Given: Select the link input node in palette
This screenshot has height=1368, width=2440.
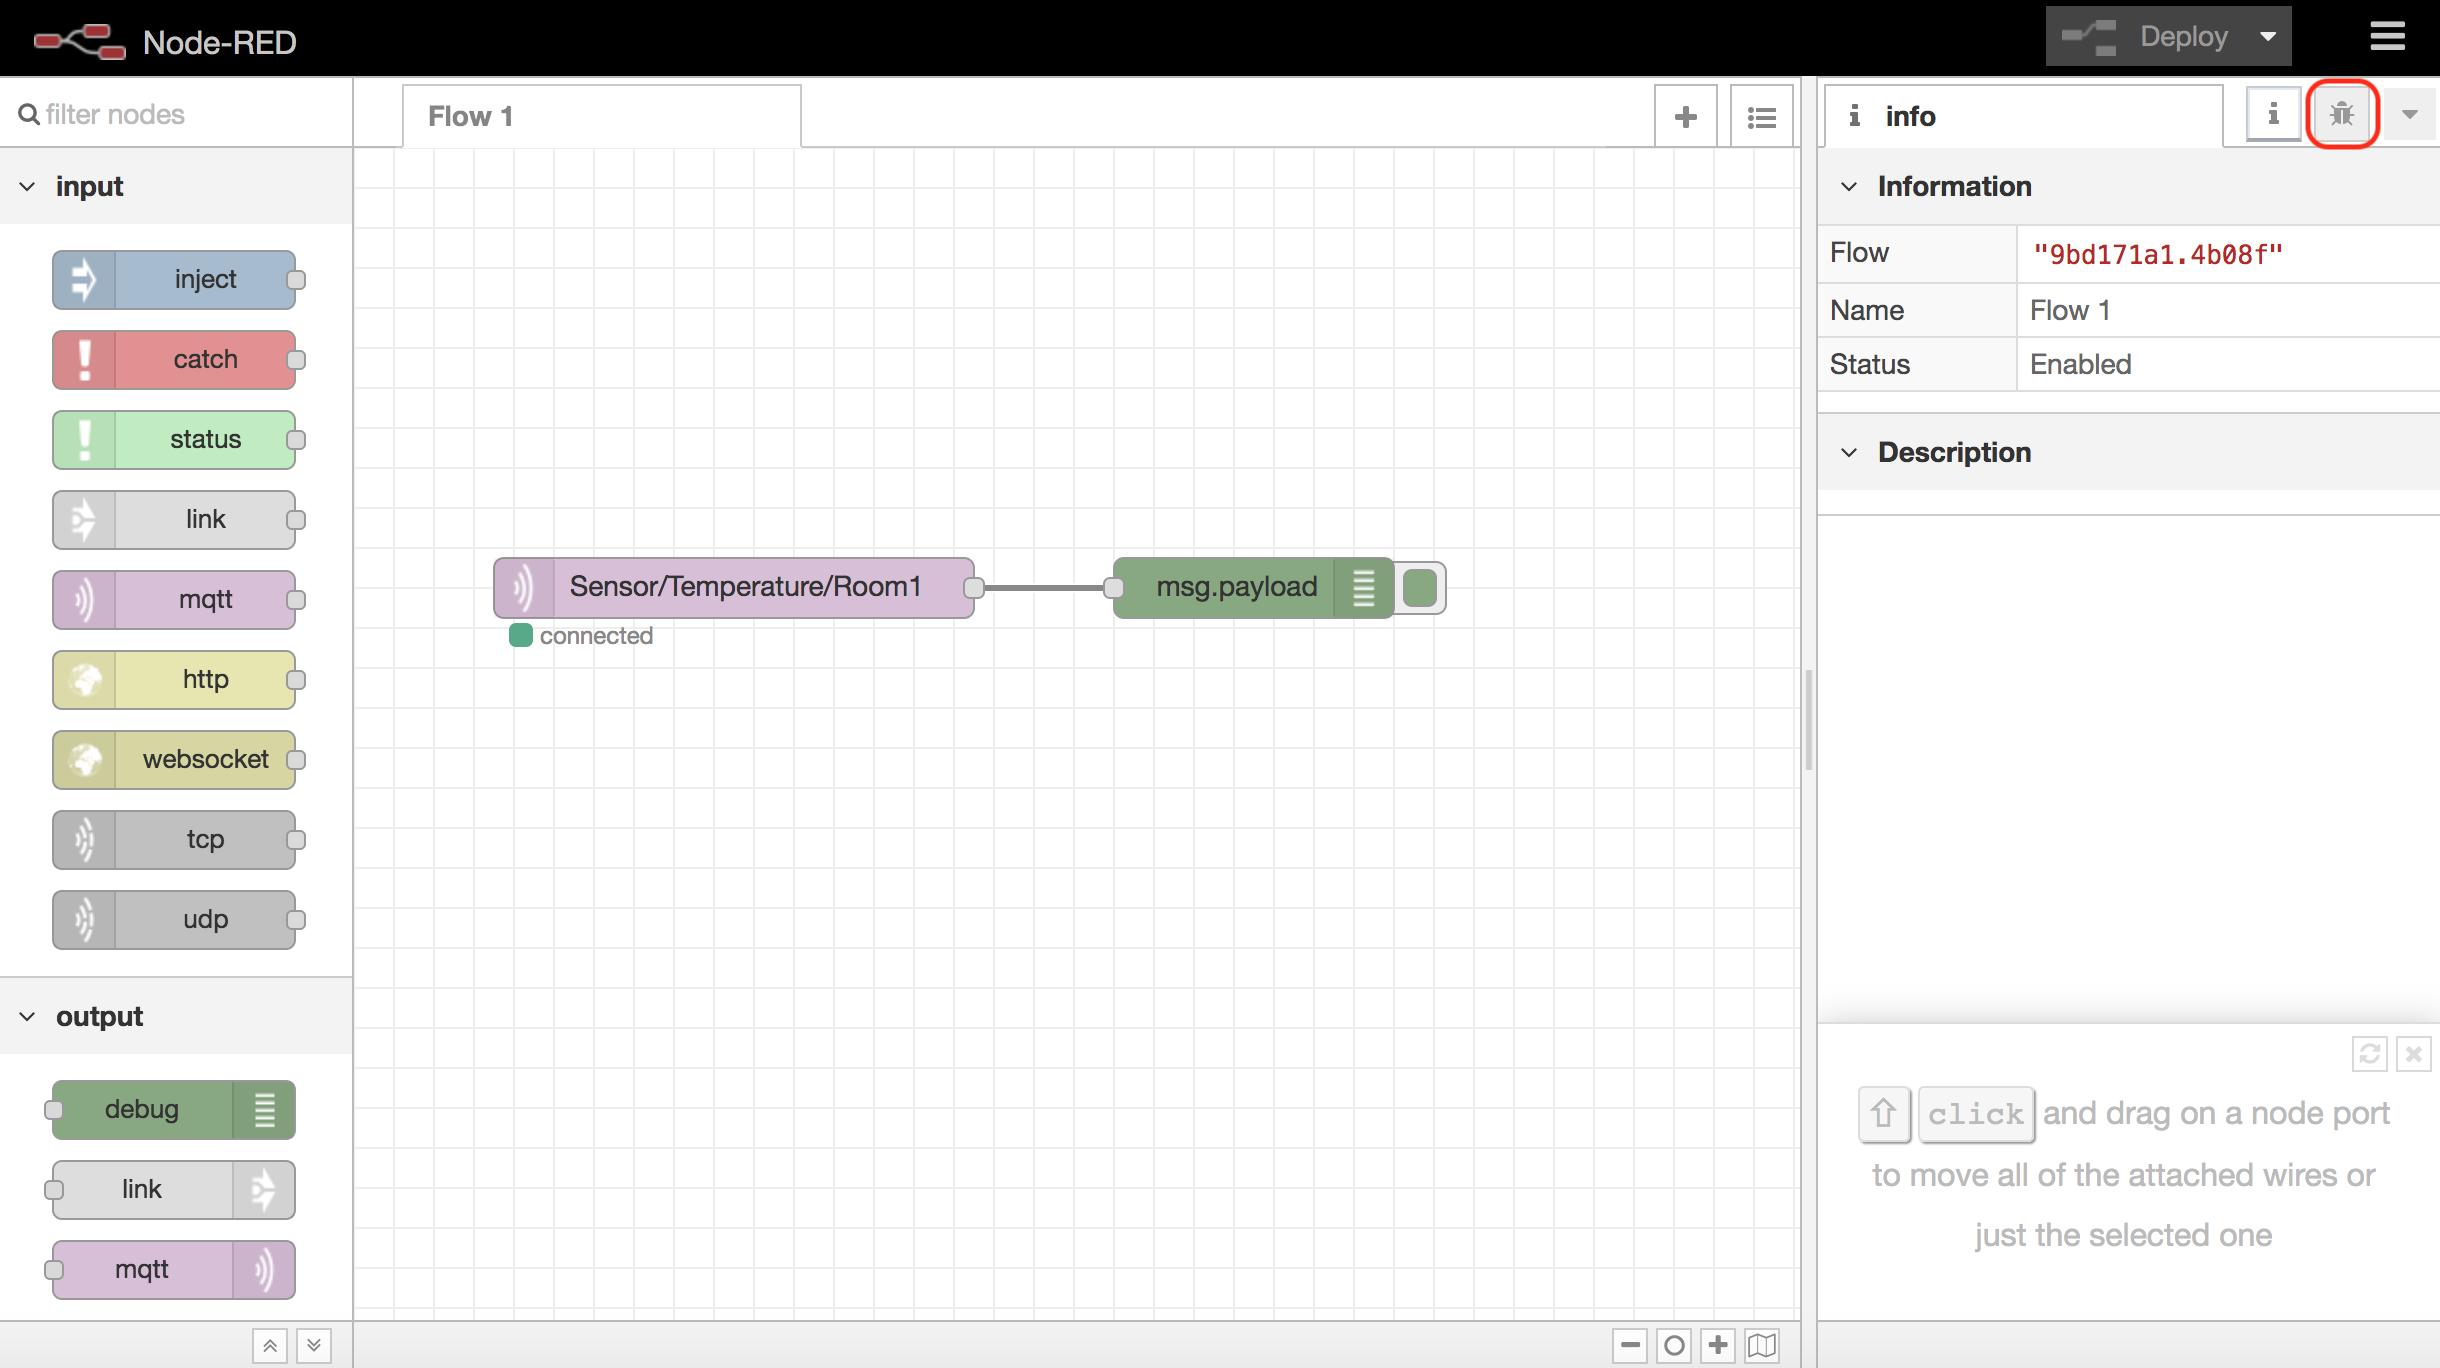Looking at the screenshot, I should pos(174,519).
